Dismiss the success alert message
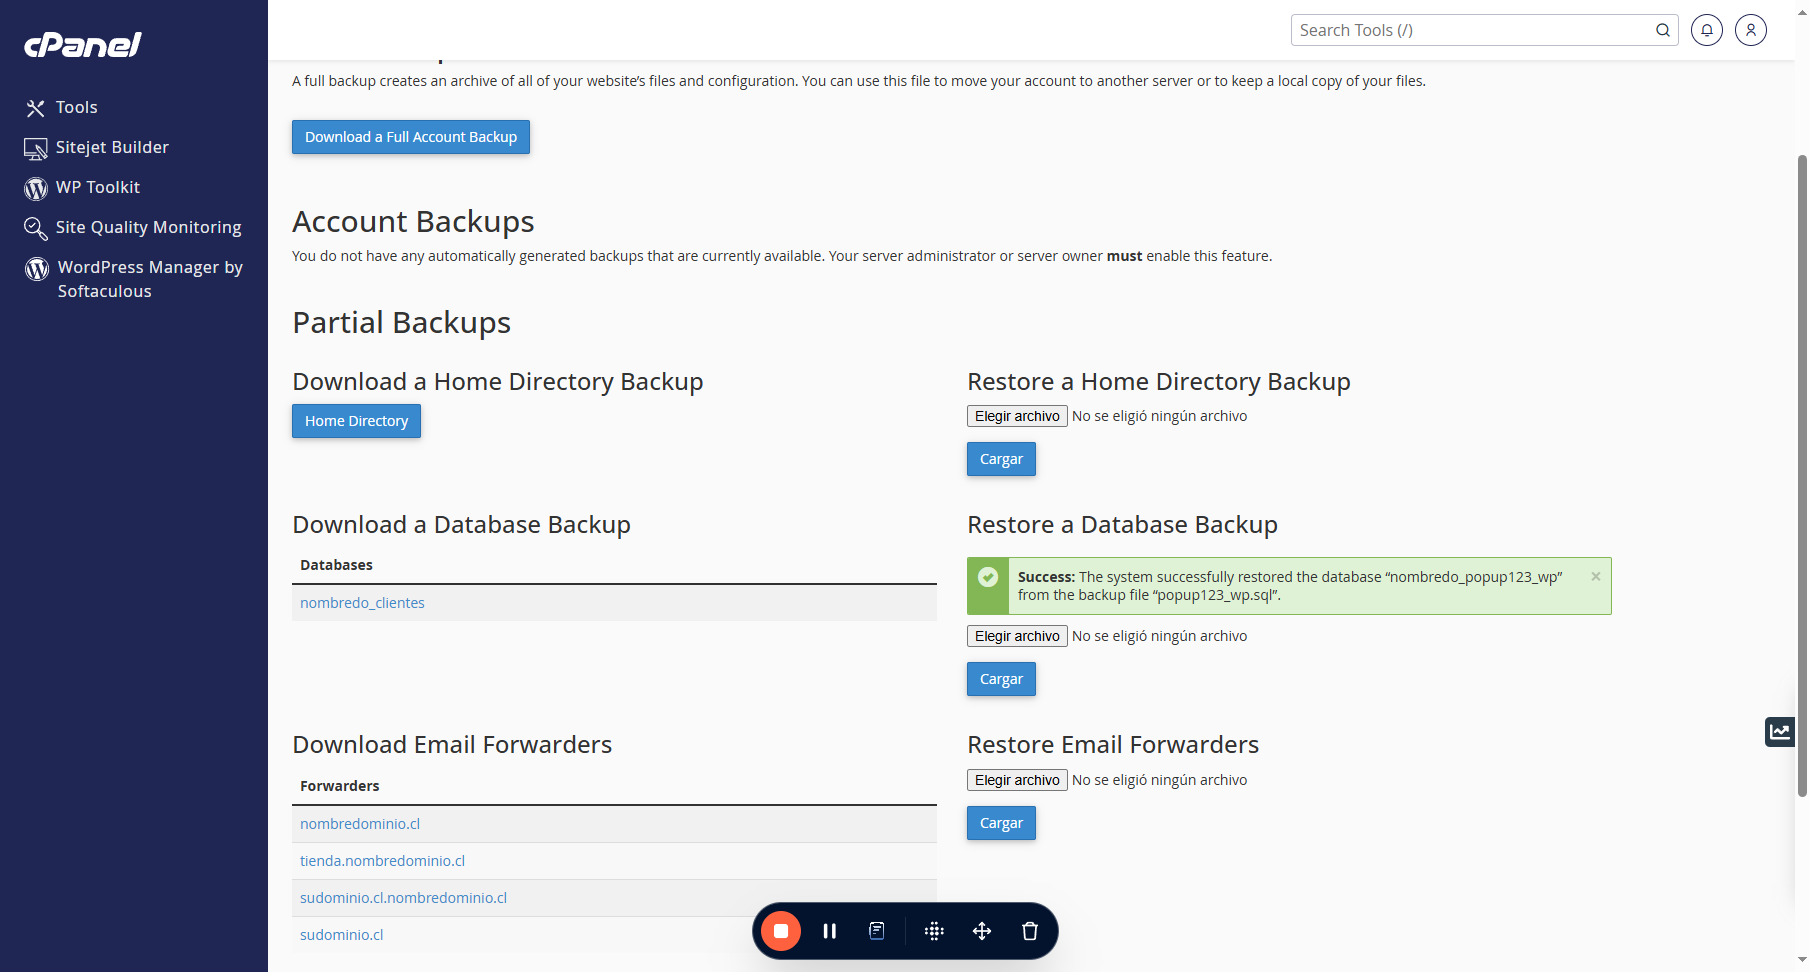The height and width of the screenshot is (972, 1810). coord(1596,576)
